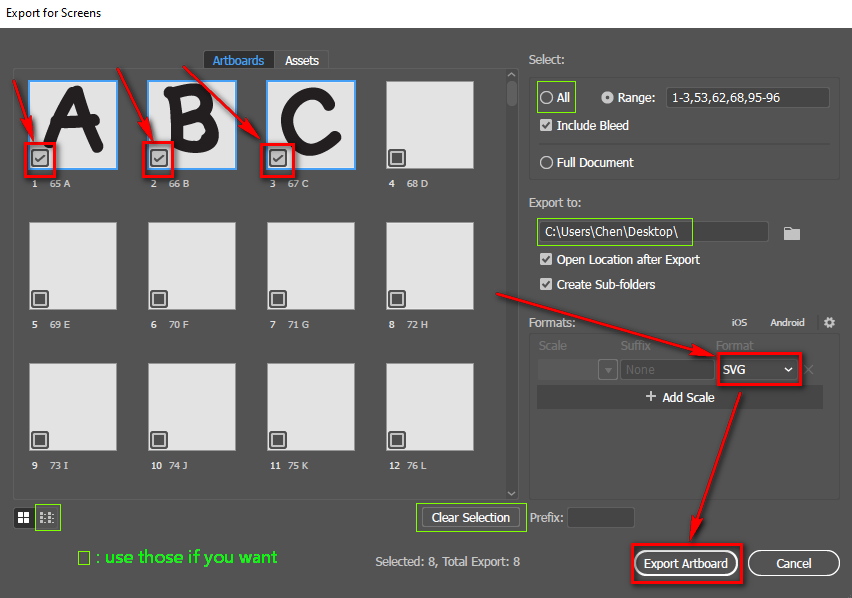
Task: Add iOS format presets
Action: tap(739, 323)
